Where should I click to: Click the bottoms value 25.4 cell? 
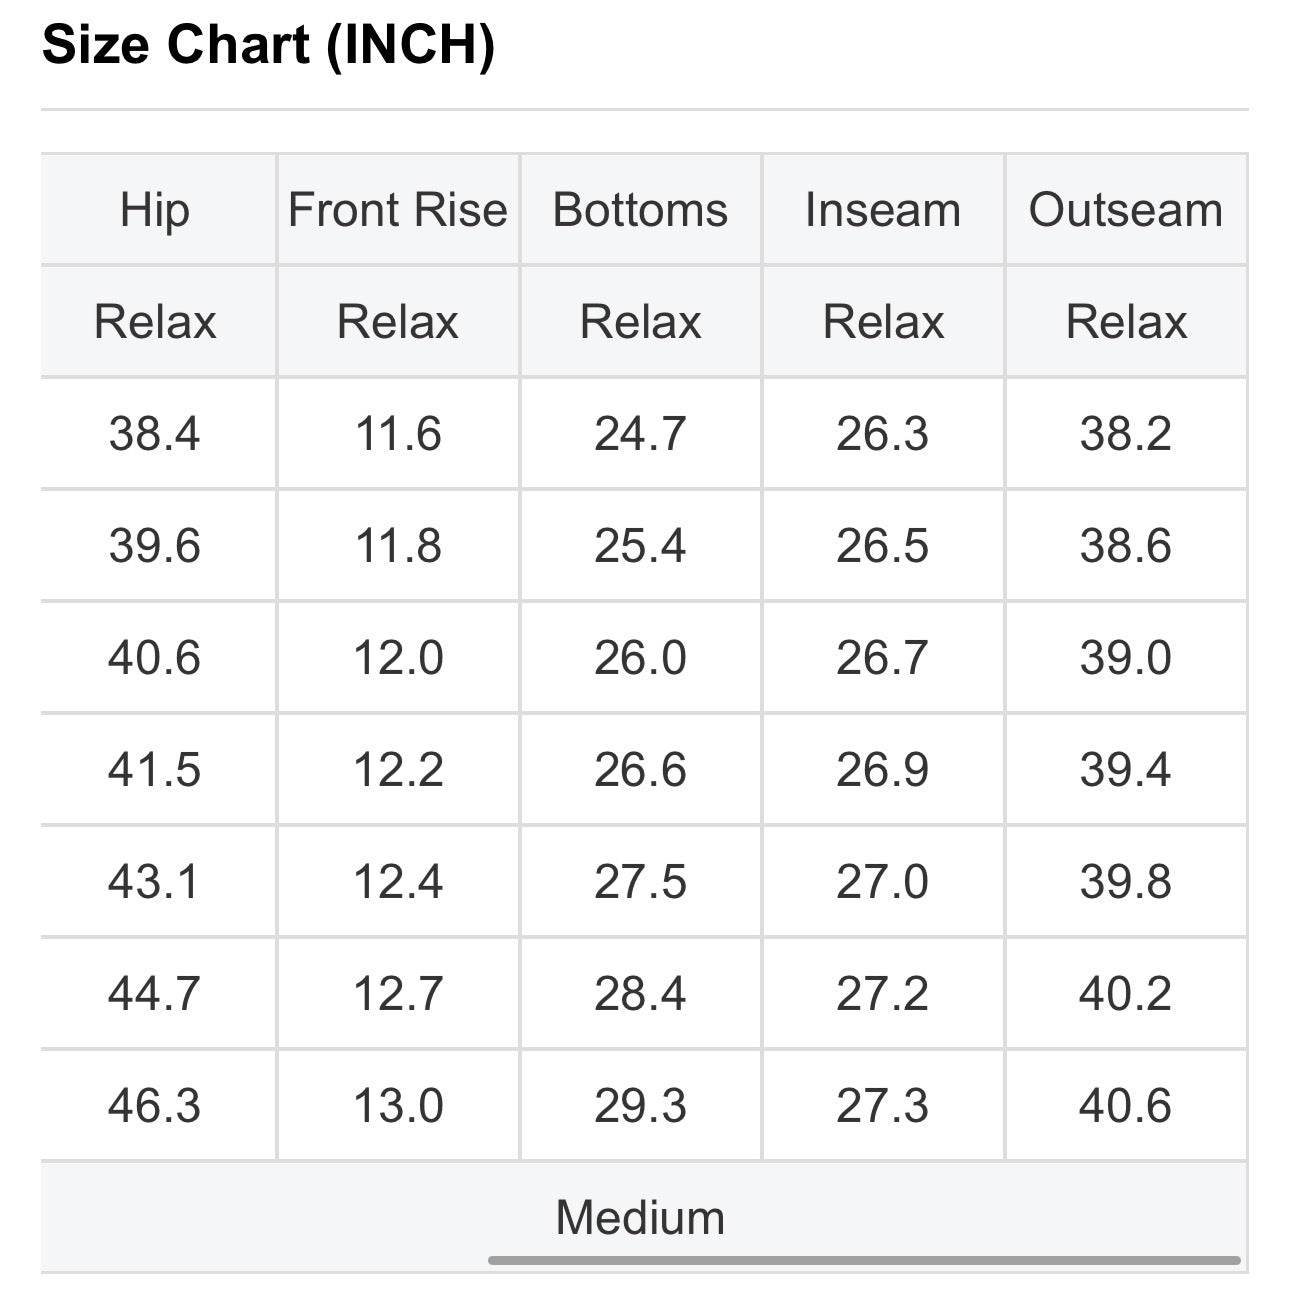tap(640, 546)
